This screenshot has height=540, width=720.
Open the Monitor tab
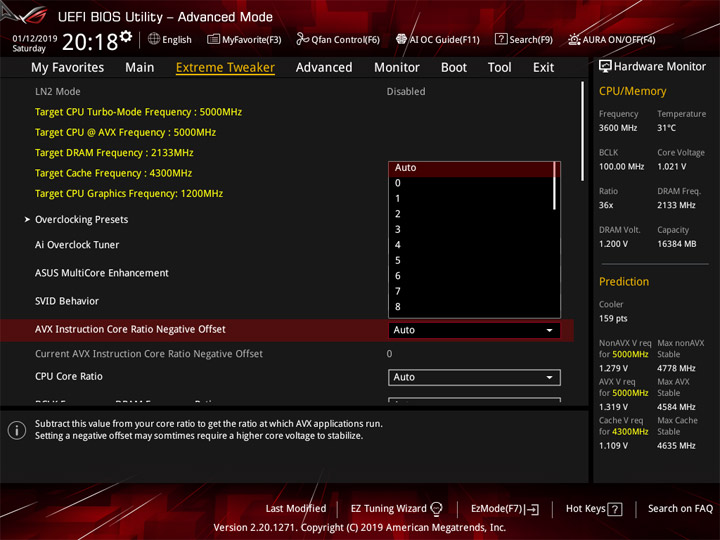click(x=397, y=68)
